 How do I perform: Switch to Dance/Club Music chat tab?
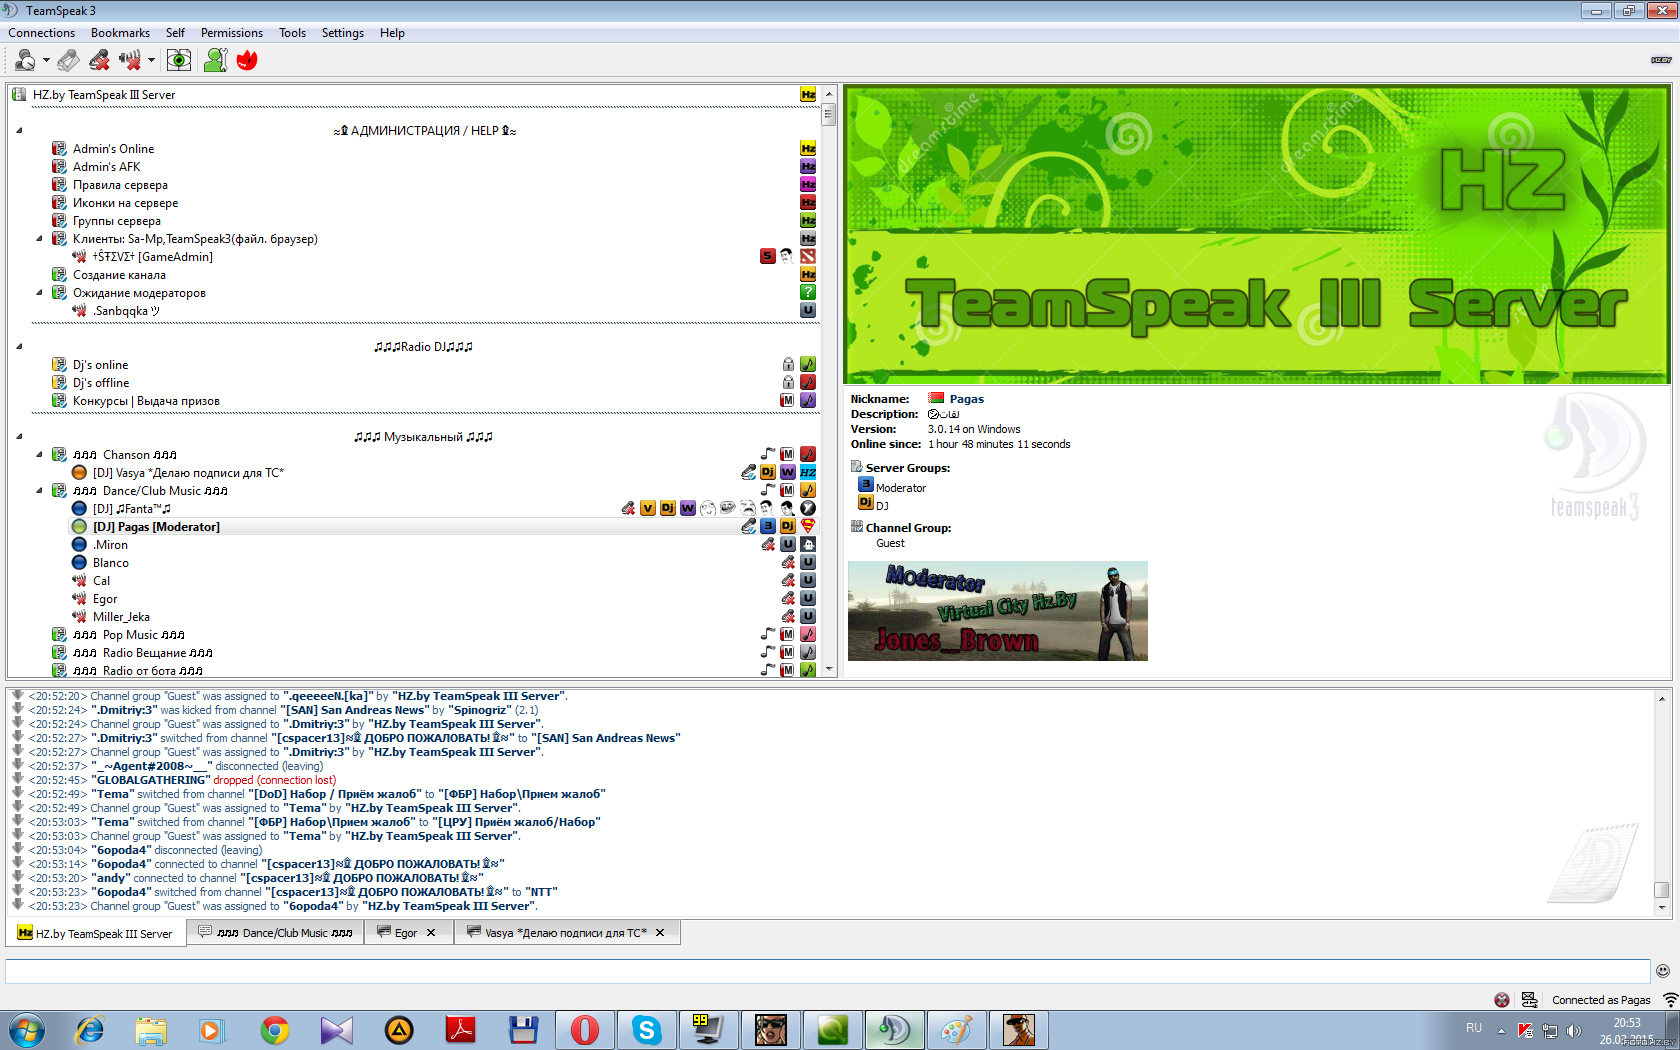tap(276, 933)
